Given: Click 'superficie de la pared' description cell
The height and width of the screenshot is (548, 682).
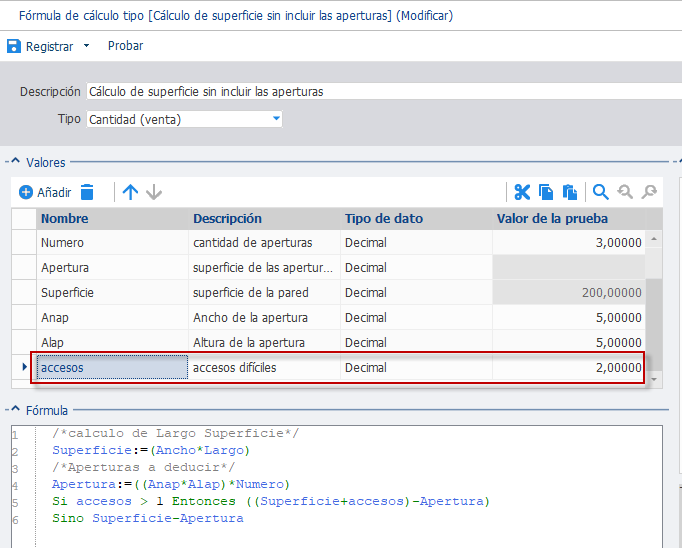Looking at the screenshot, I should pyautogui.click(x=264, y=292).
